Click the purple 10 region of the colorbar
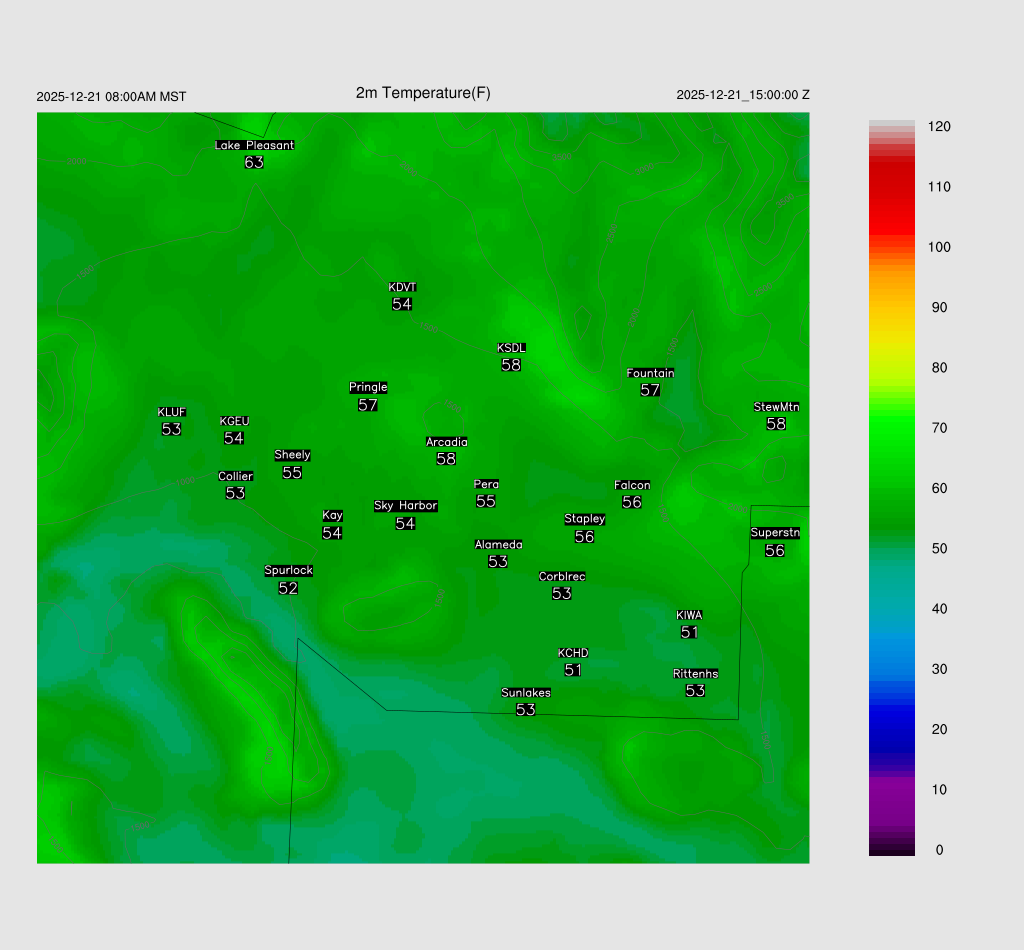This screenshot has width=1024, height=950. click(891, 790)
